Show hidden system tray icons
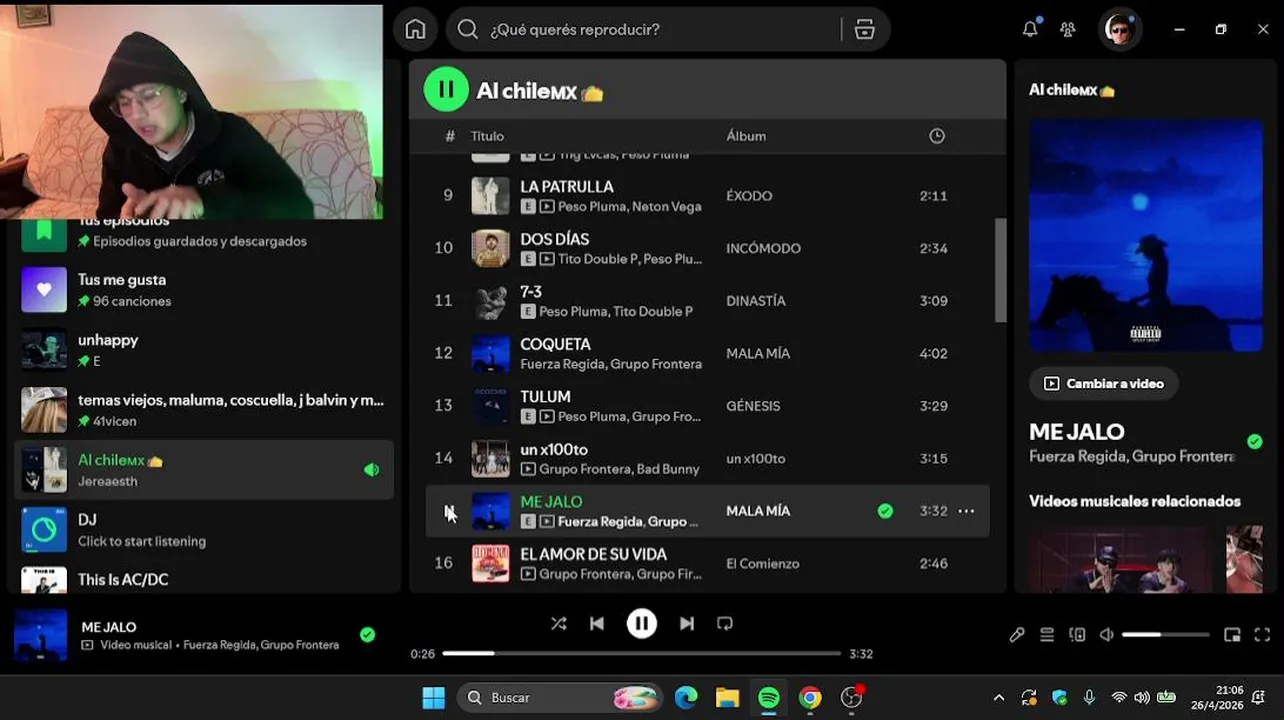 pos(998,698)
